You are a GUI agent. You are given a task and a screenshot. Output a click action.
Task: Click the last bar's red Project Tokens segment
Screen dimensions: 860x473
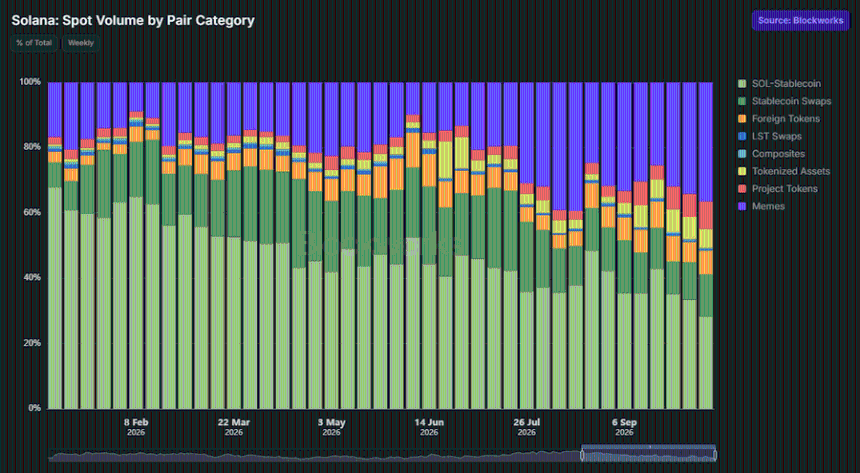(x=706, y=215)
